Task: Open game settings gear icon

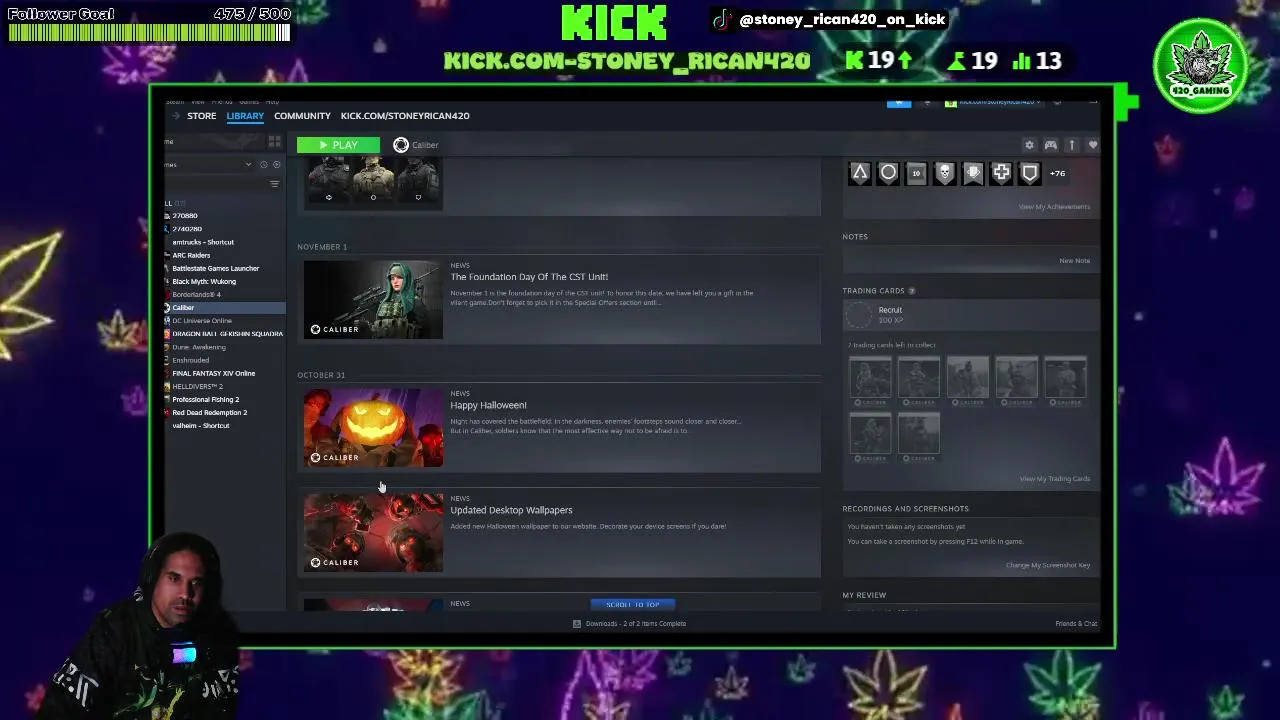Action: [1029, 145]
